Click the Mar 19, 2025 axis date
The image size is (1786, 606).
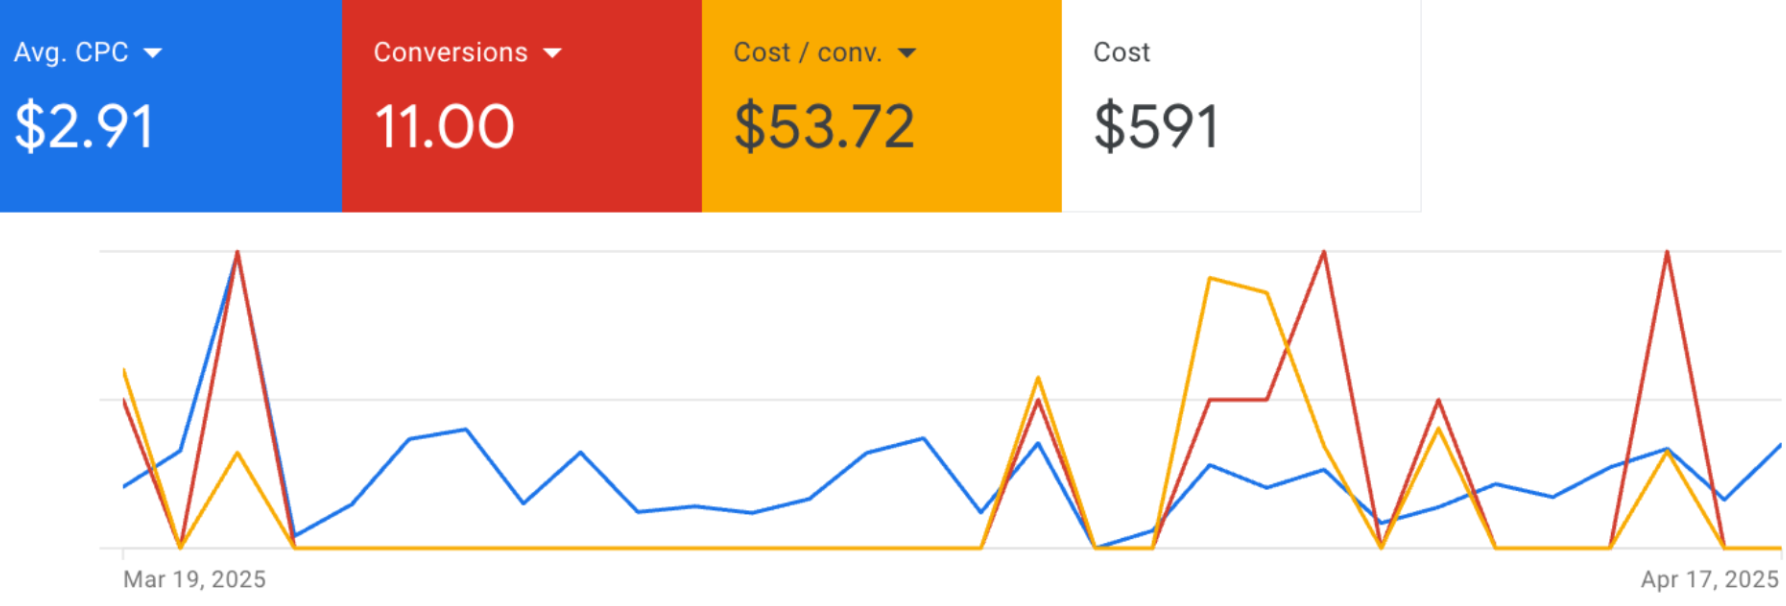click(x=194, y=580)
